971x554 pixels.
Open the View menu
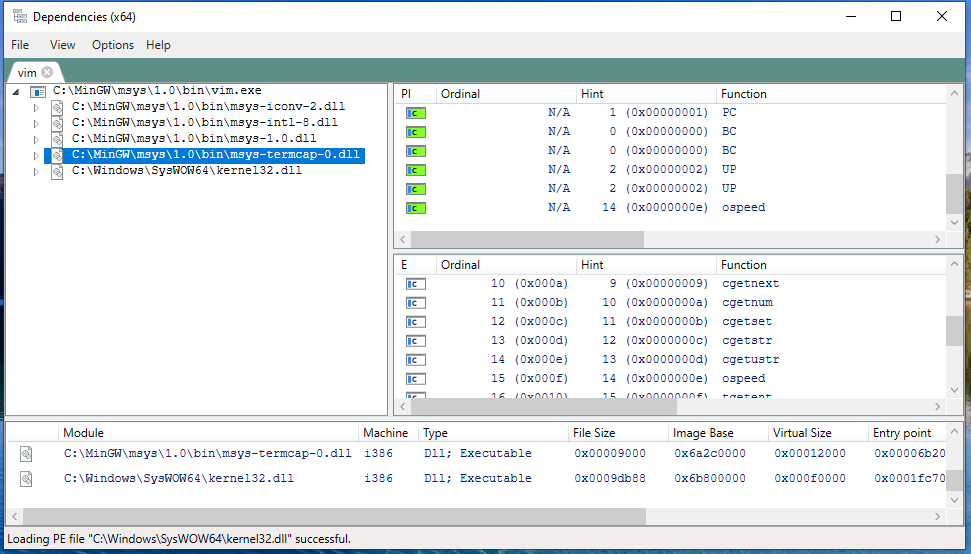[62, 45]
